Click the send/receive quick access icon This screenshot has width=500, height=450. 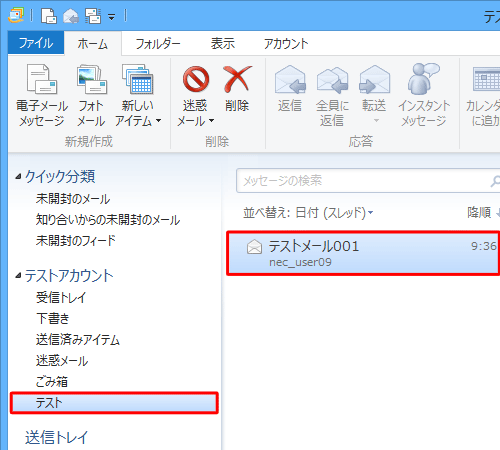coord(93,16)
